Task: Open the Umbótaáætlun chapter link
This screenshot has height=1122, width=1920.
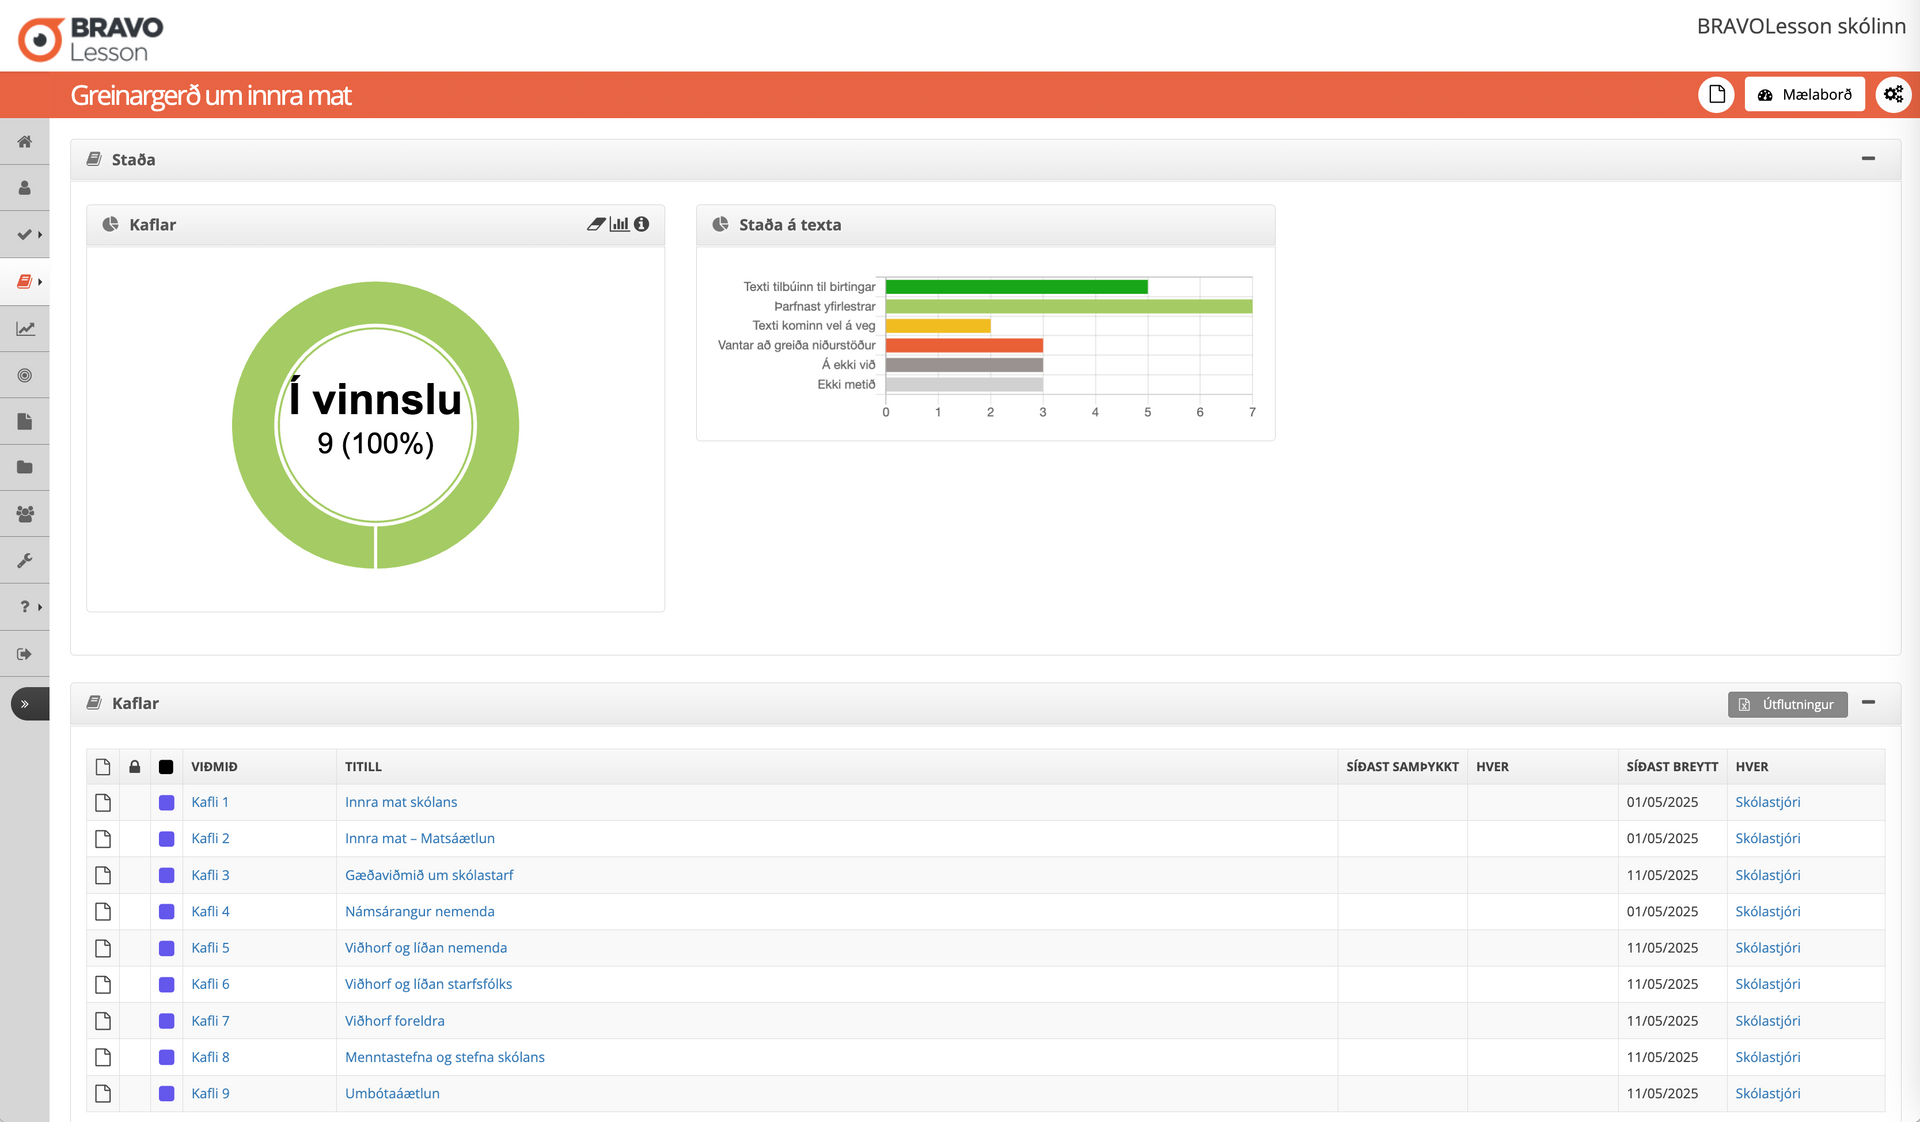Action: (x=392, y=1093)
